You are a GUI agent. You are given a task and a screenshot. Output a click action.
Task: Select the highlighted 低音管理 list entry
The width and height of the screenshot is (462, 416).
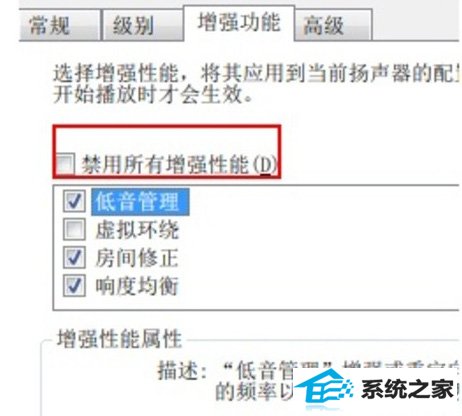pos(140,201)
